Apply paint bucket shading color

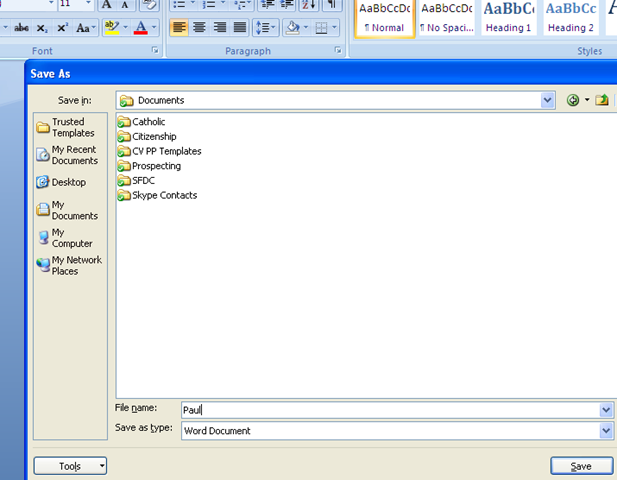click(292, 28)
